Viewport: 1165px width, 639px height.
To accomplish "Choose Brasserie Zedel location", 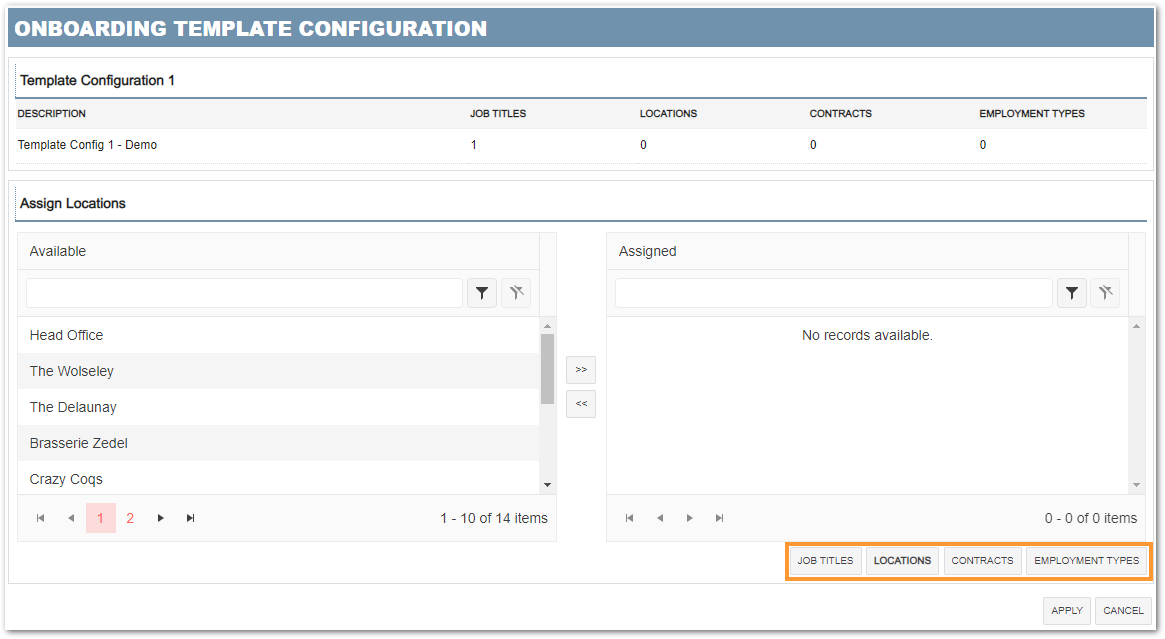I will [x=79, y=443].
